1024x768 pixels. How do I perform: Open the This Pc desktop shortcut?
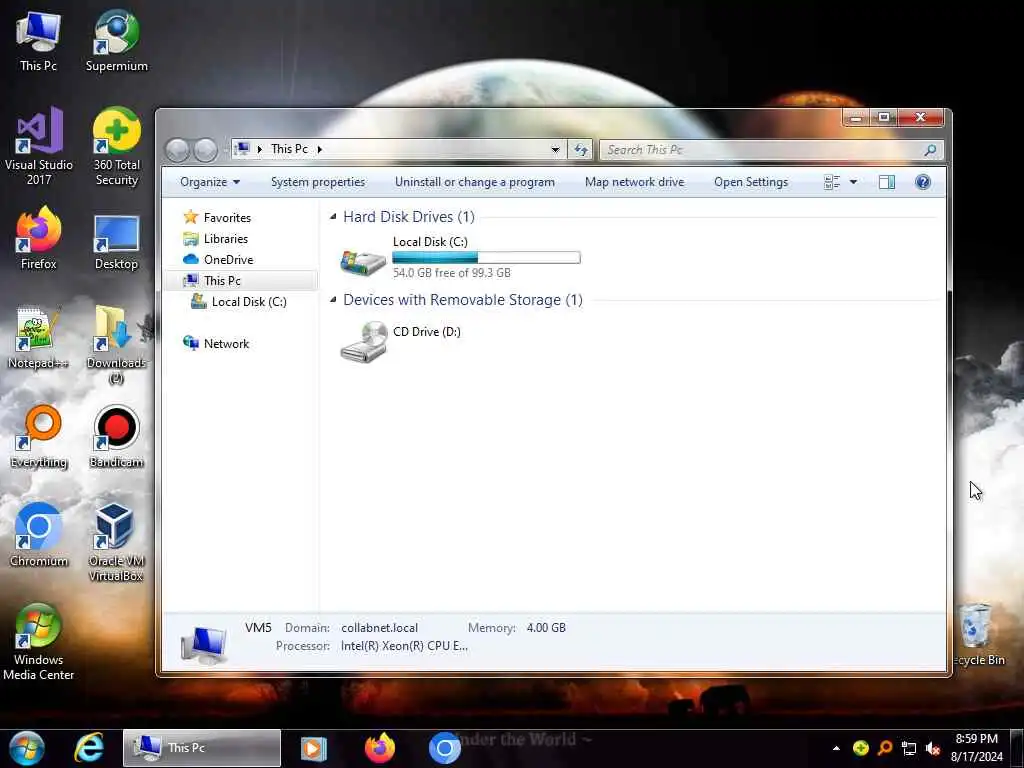click(38, 40)
